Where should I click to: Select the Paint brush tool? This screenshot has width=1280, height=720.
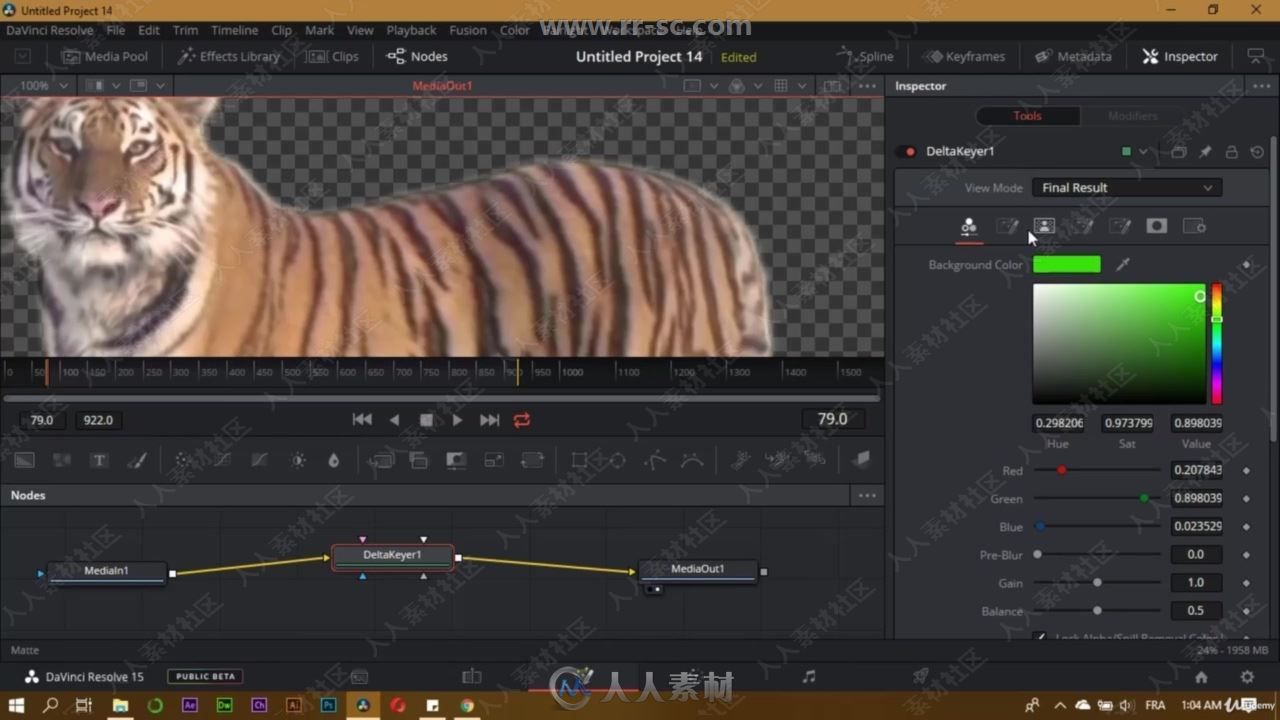point(138,460)
